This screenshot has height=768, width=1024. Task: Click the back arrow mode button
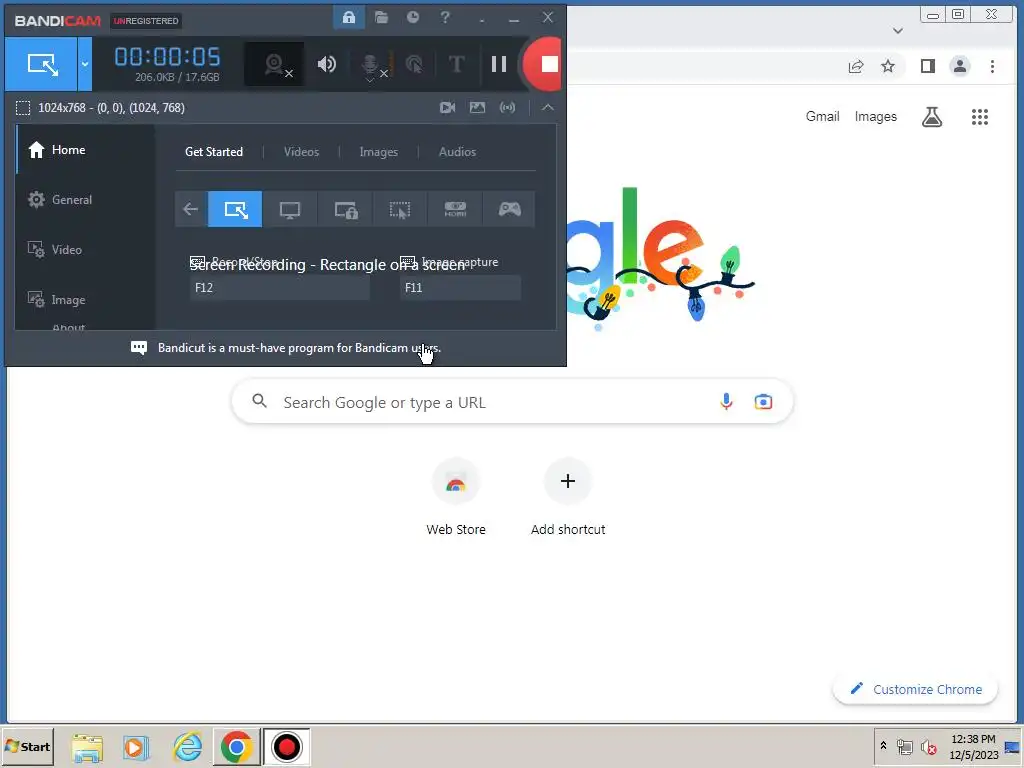tap(191, 209)
